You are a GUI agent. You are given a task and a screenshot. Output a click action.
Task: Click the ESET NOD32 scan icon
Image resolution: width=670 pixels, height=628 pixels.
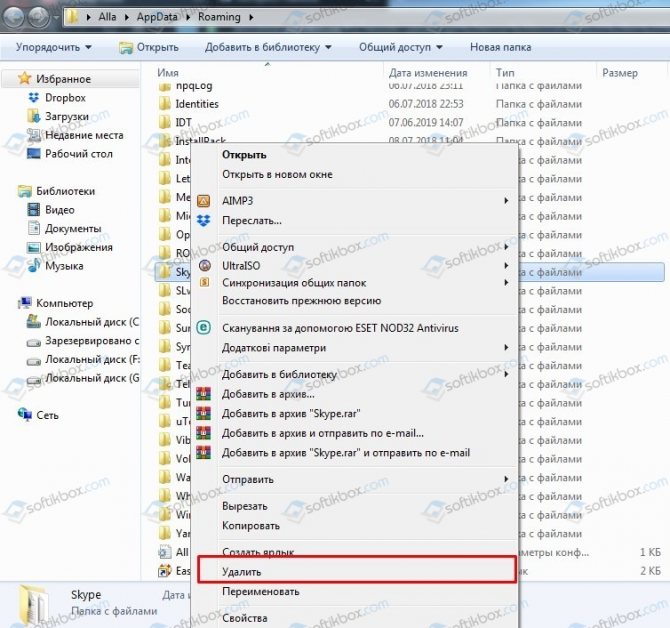point(204,328)
